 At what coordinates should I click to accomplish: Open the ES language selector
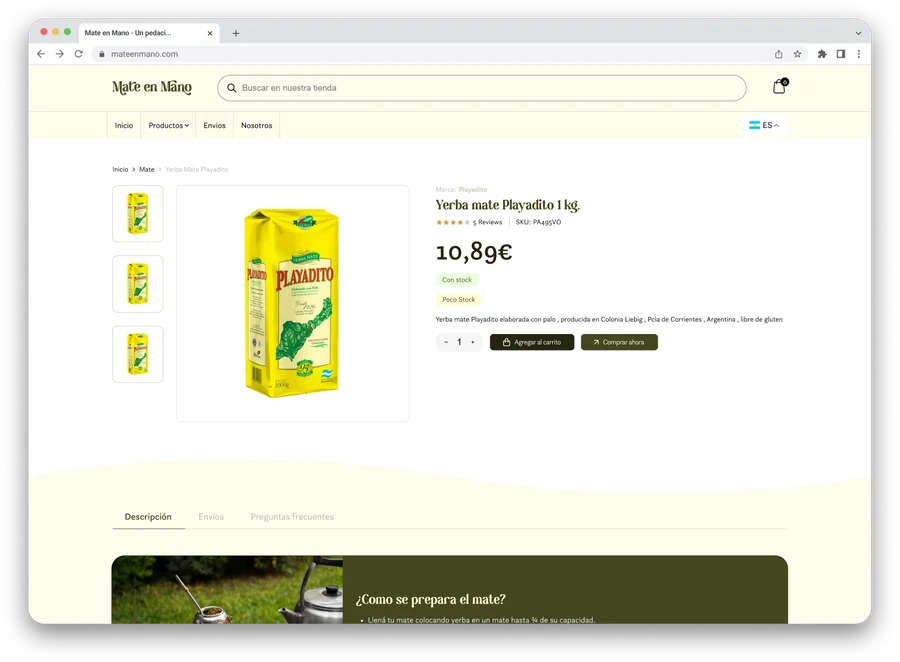click(764, 125)
